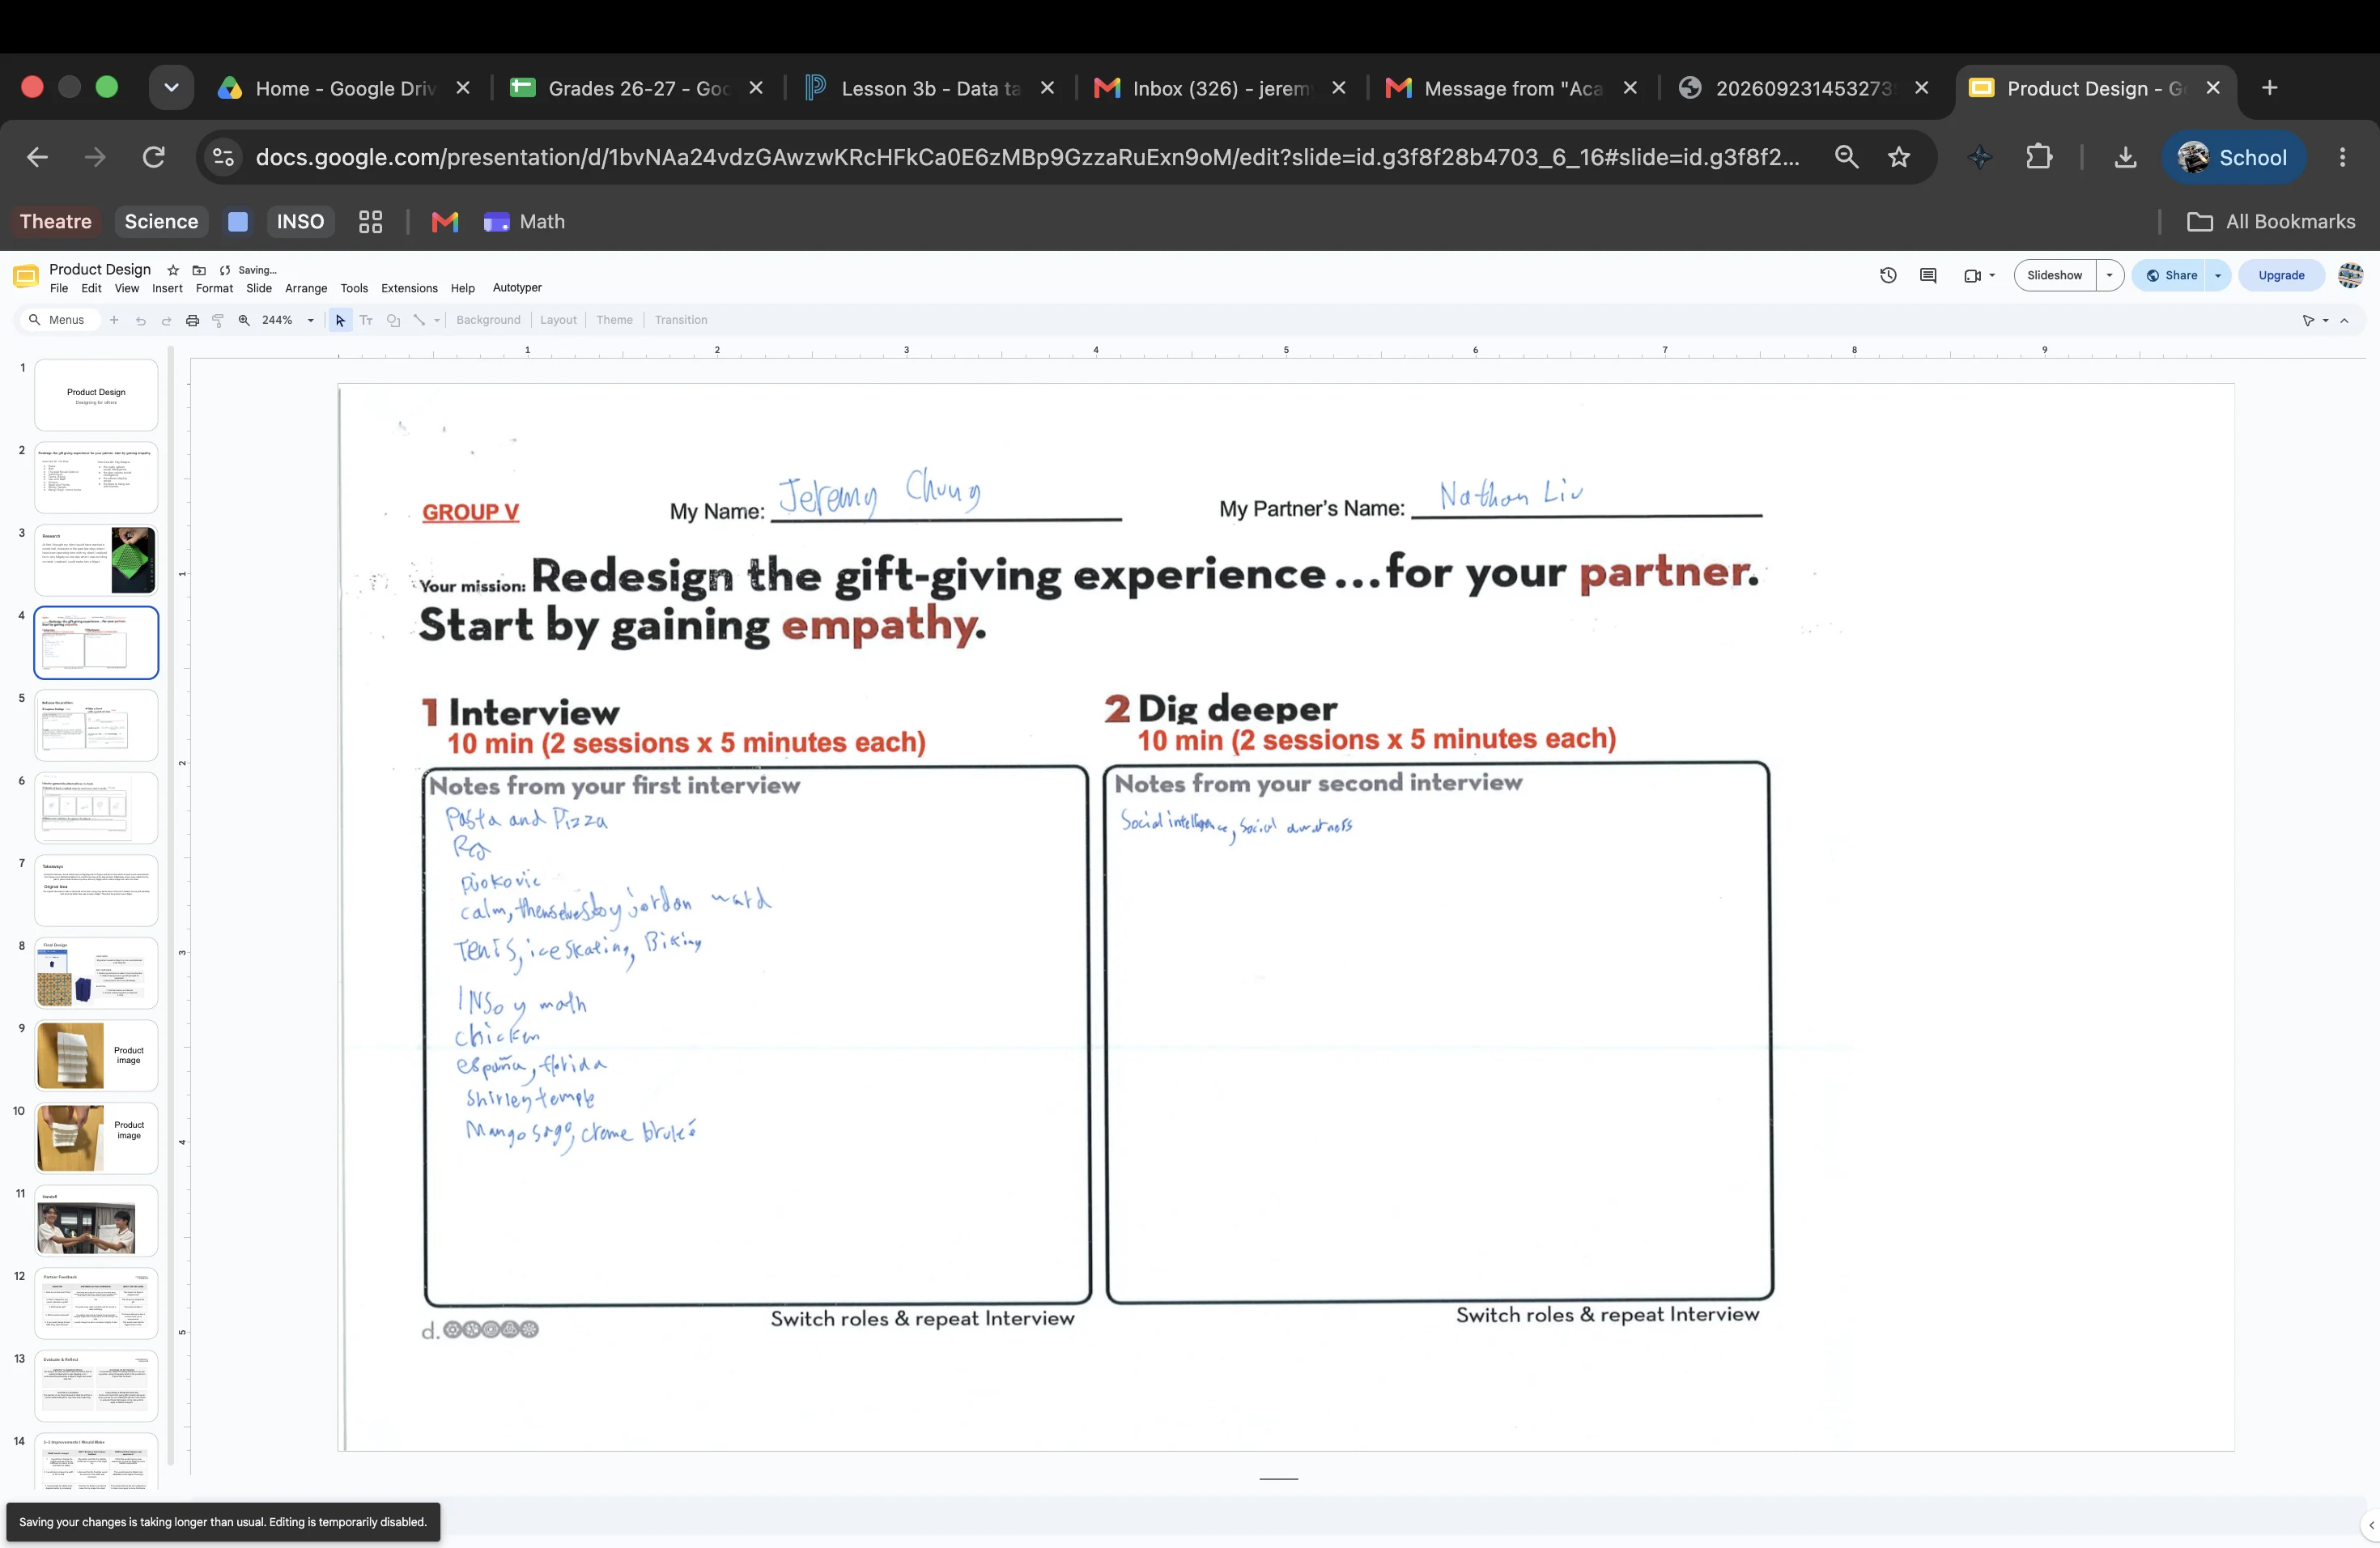Open the Theatre bookmark folder
Screen dimensions: 2380x1548
(55, 222)
